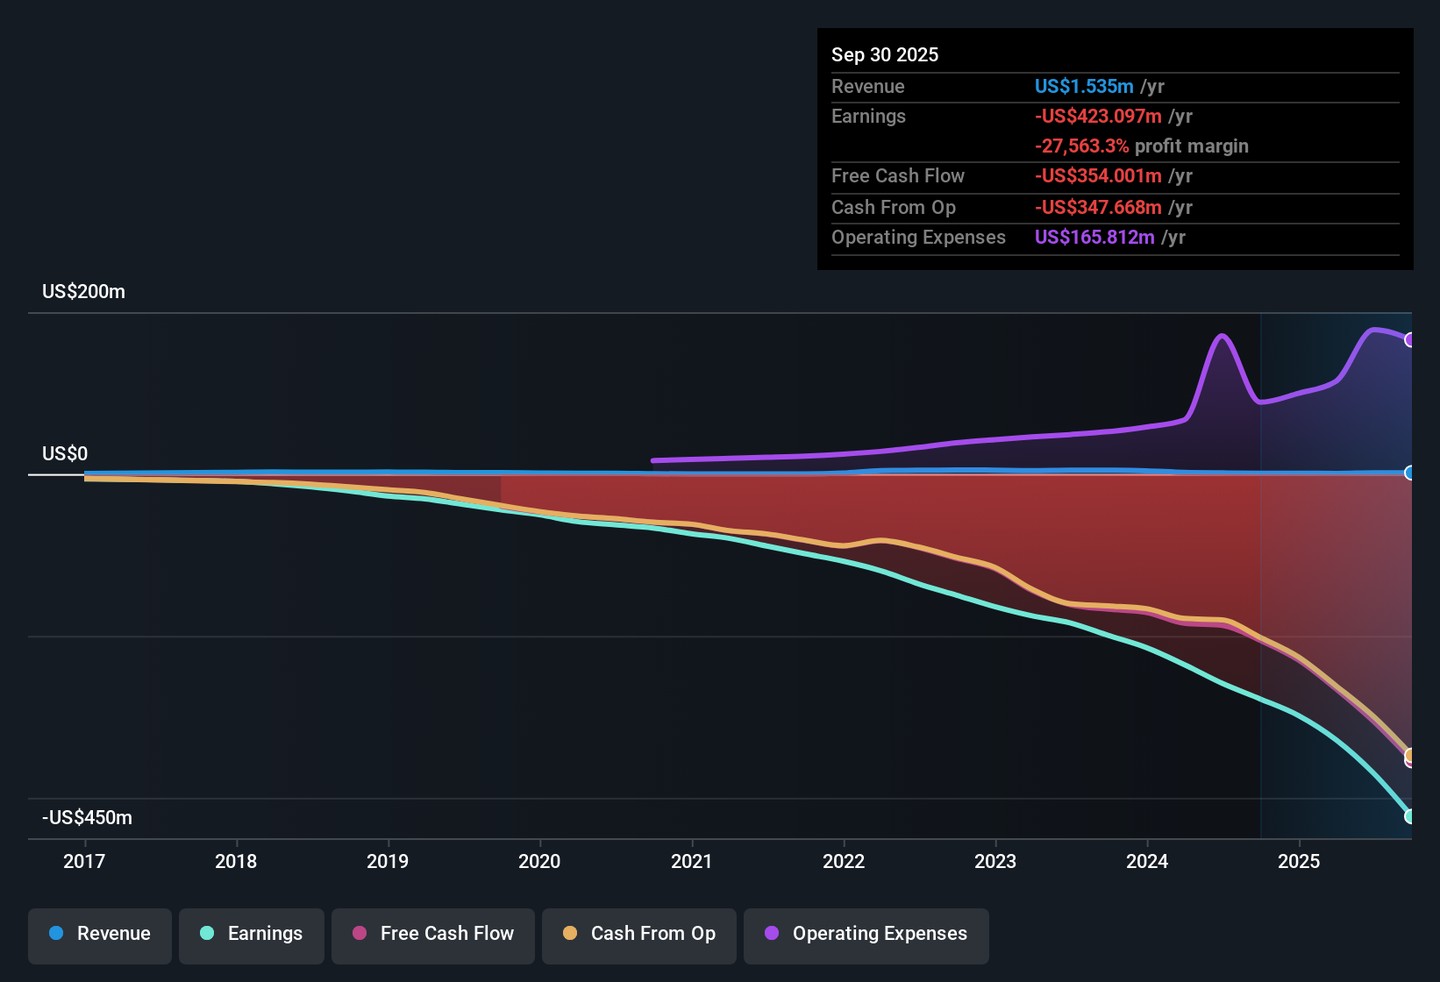Click the Sep 30 2025 tooltip date

(x=884, y=55)
